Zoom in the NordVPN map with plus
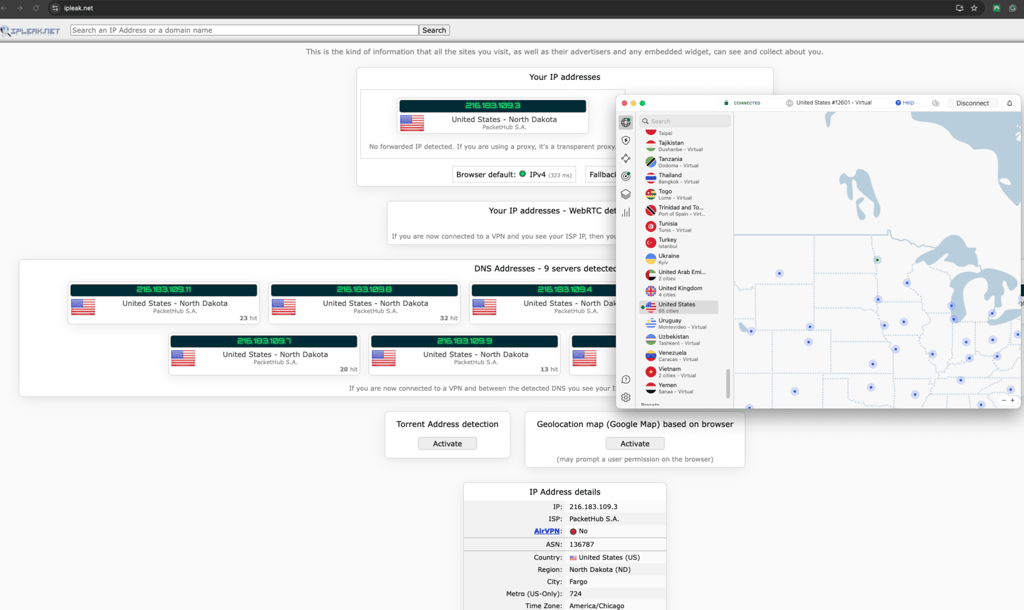The height and width of the screenshot is (610, 1024). [x=1013, y=400]
